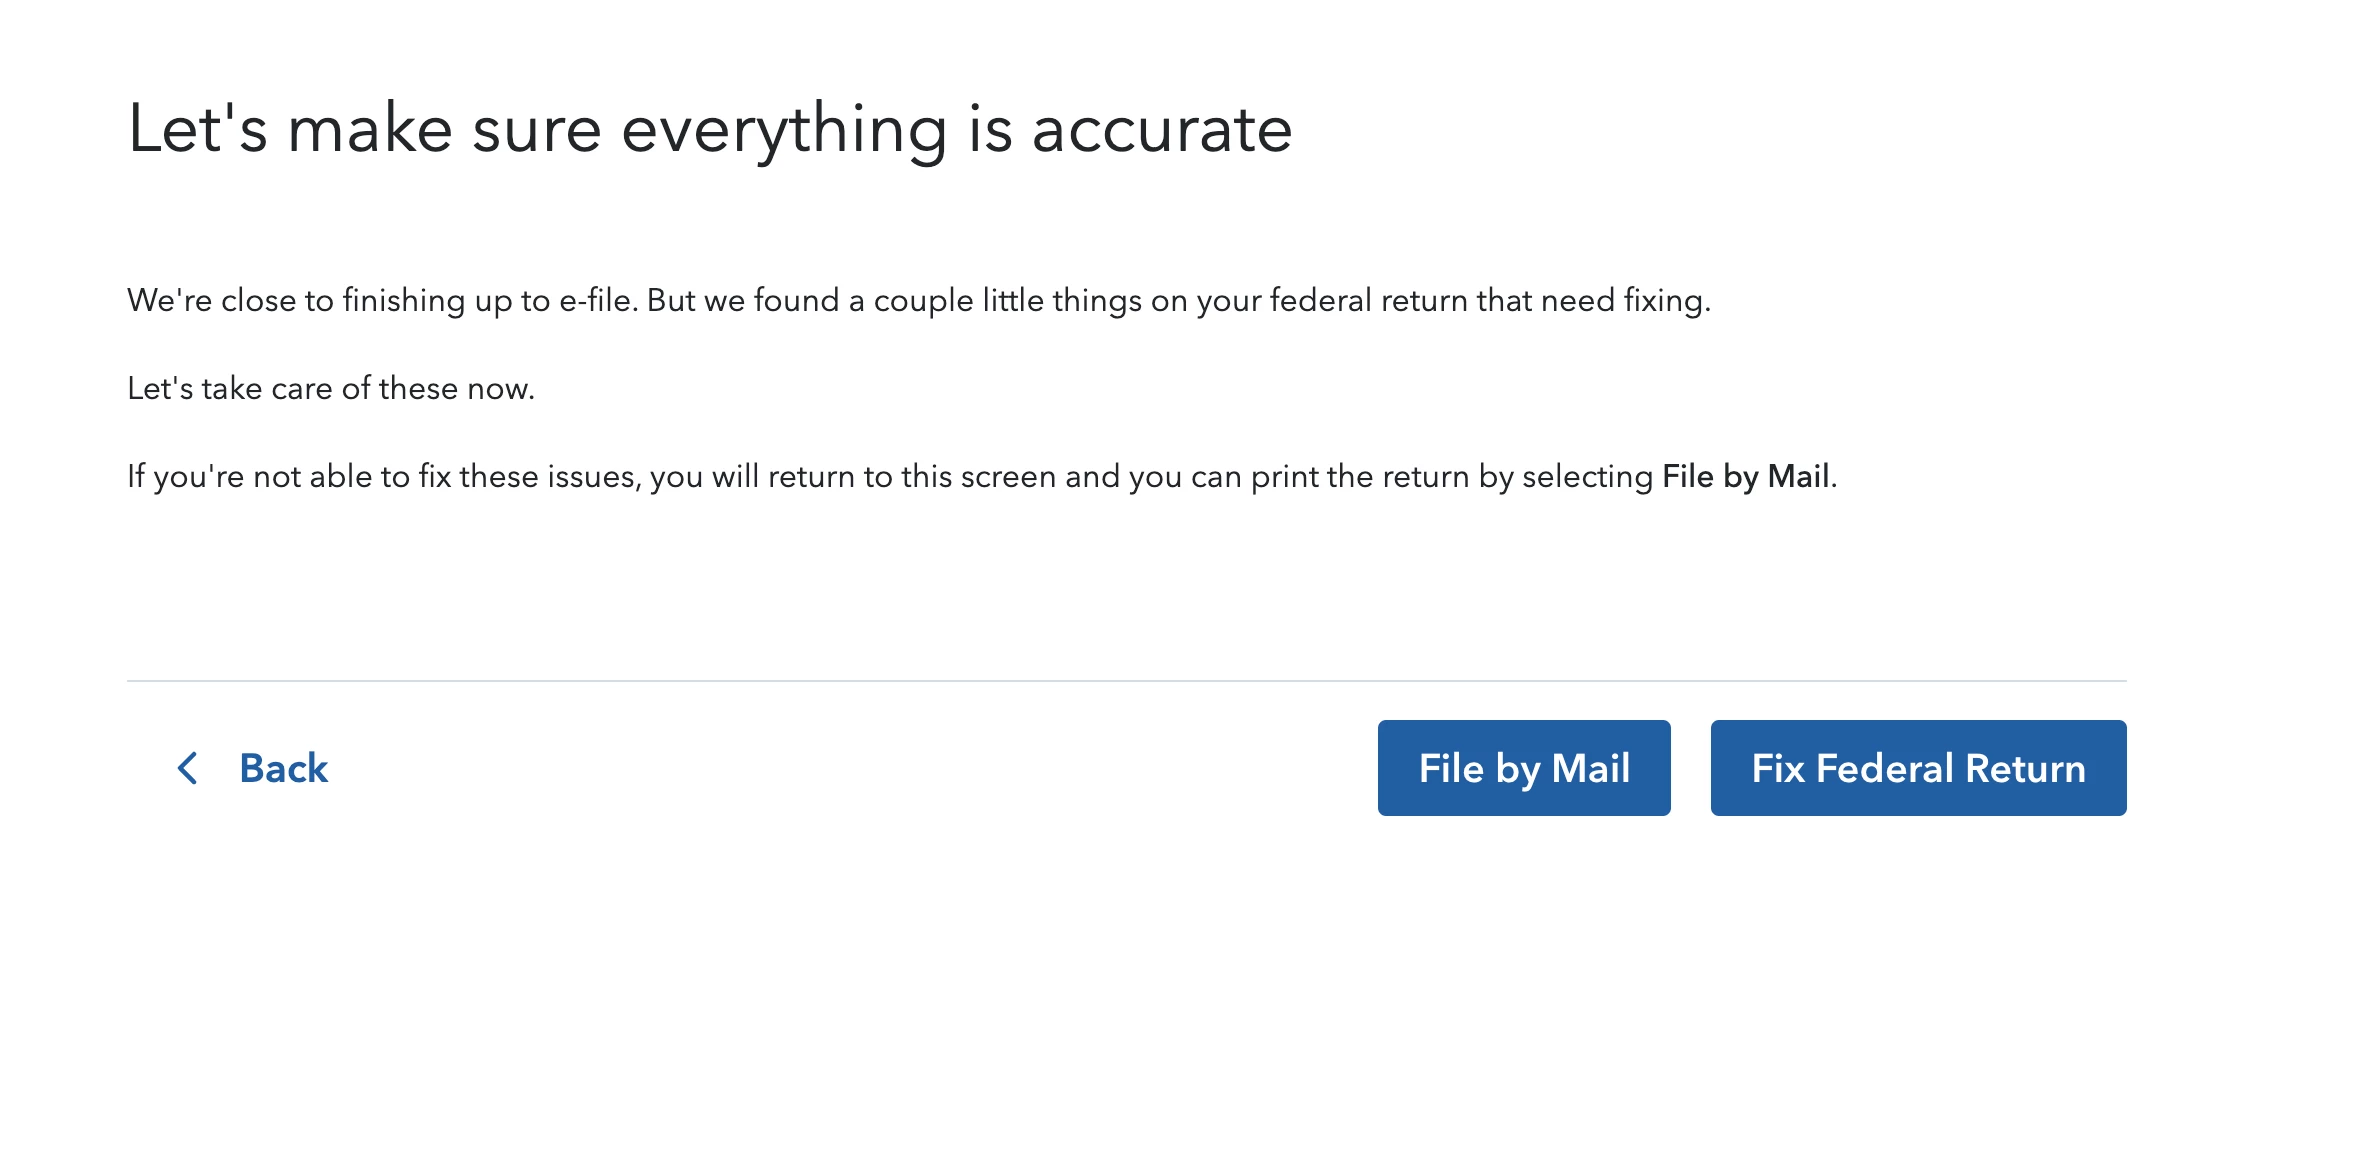Select the blue Back chevron
This screenshot has height=1152, width=2366.
click(x=187, y=768)
